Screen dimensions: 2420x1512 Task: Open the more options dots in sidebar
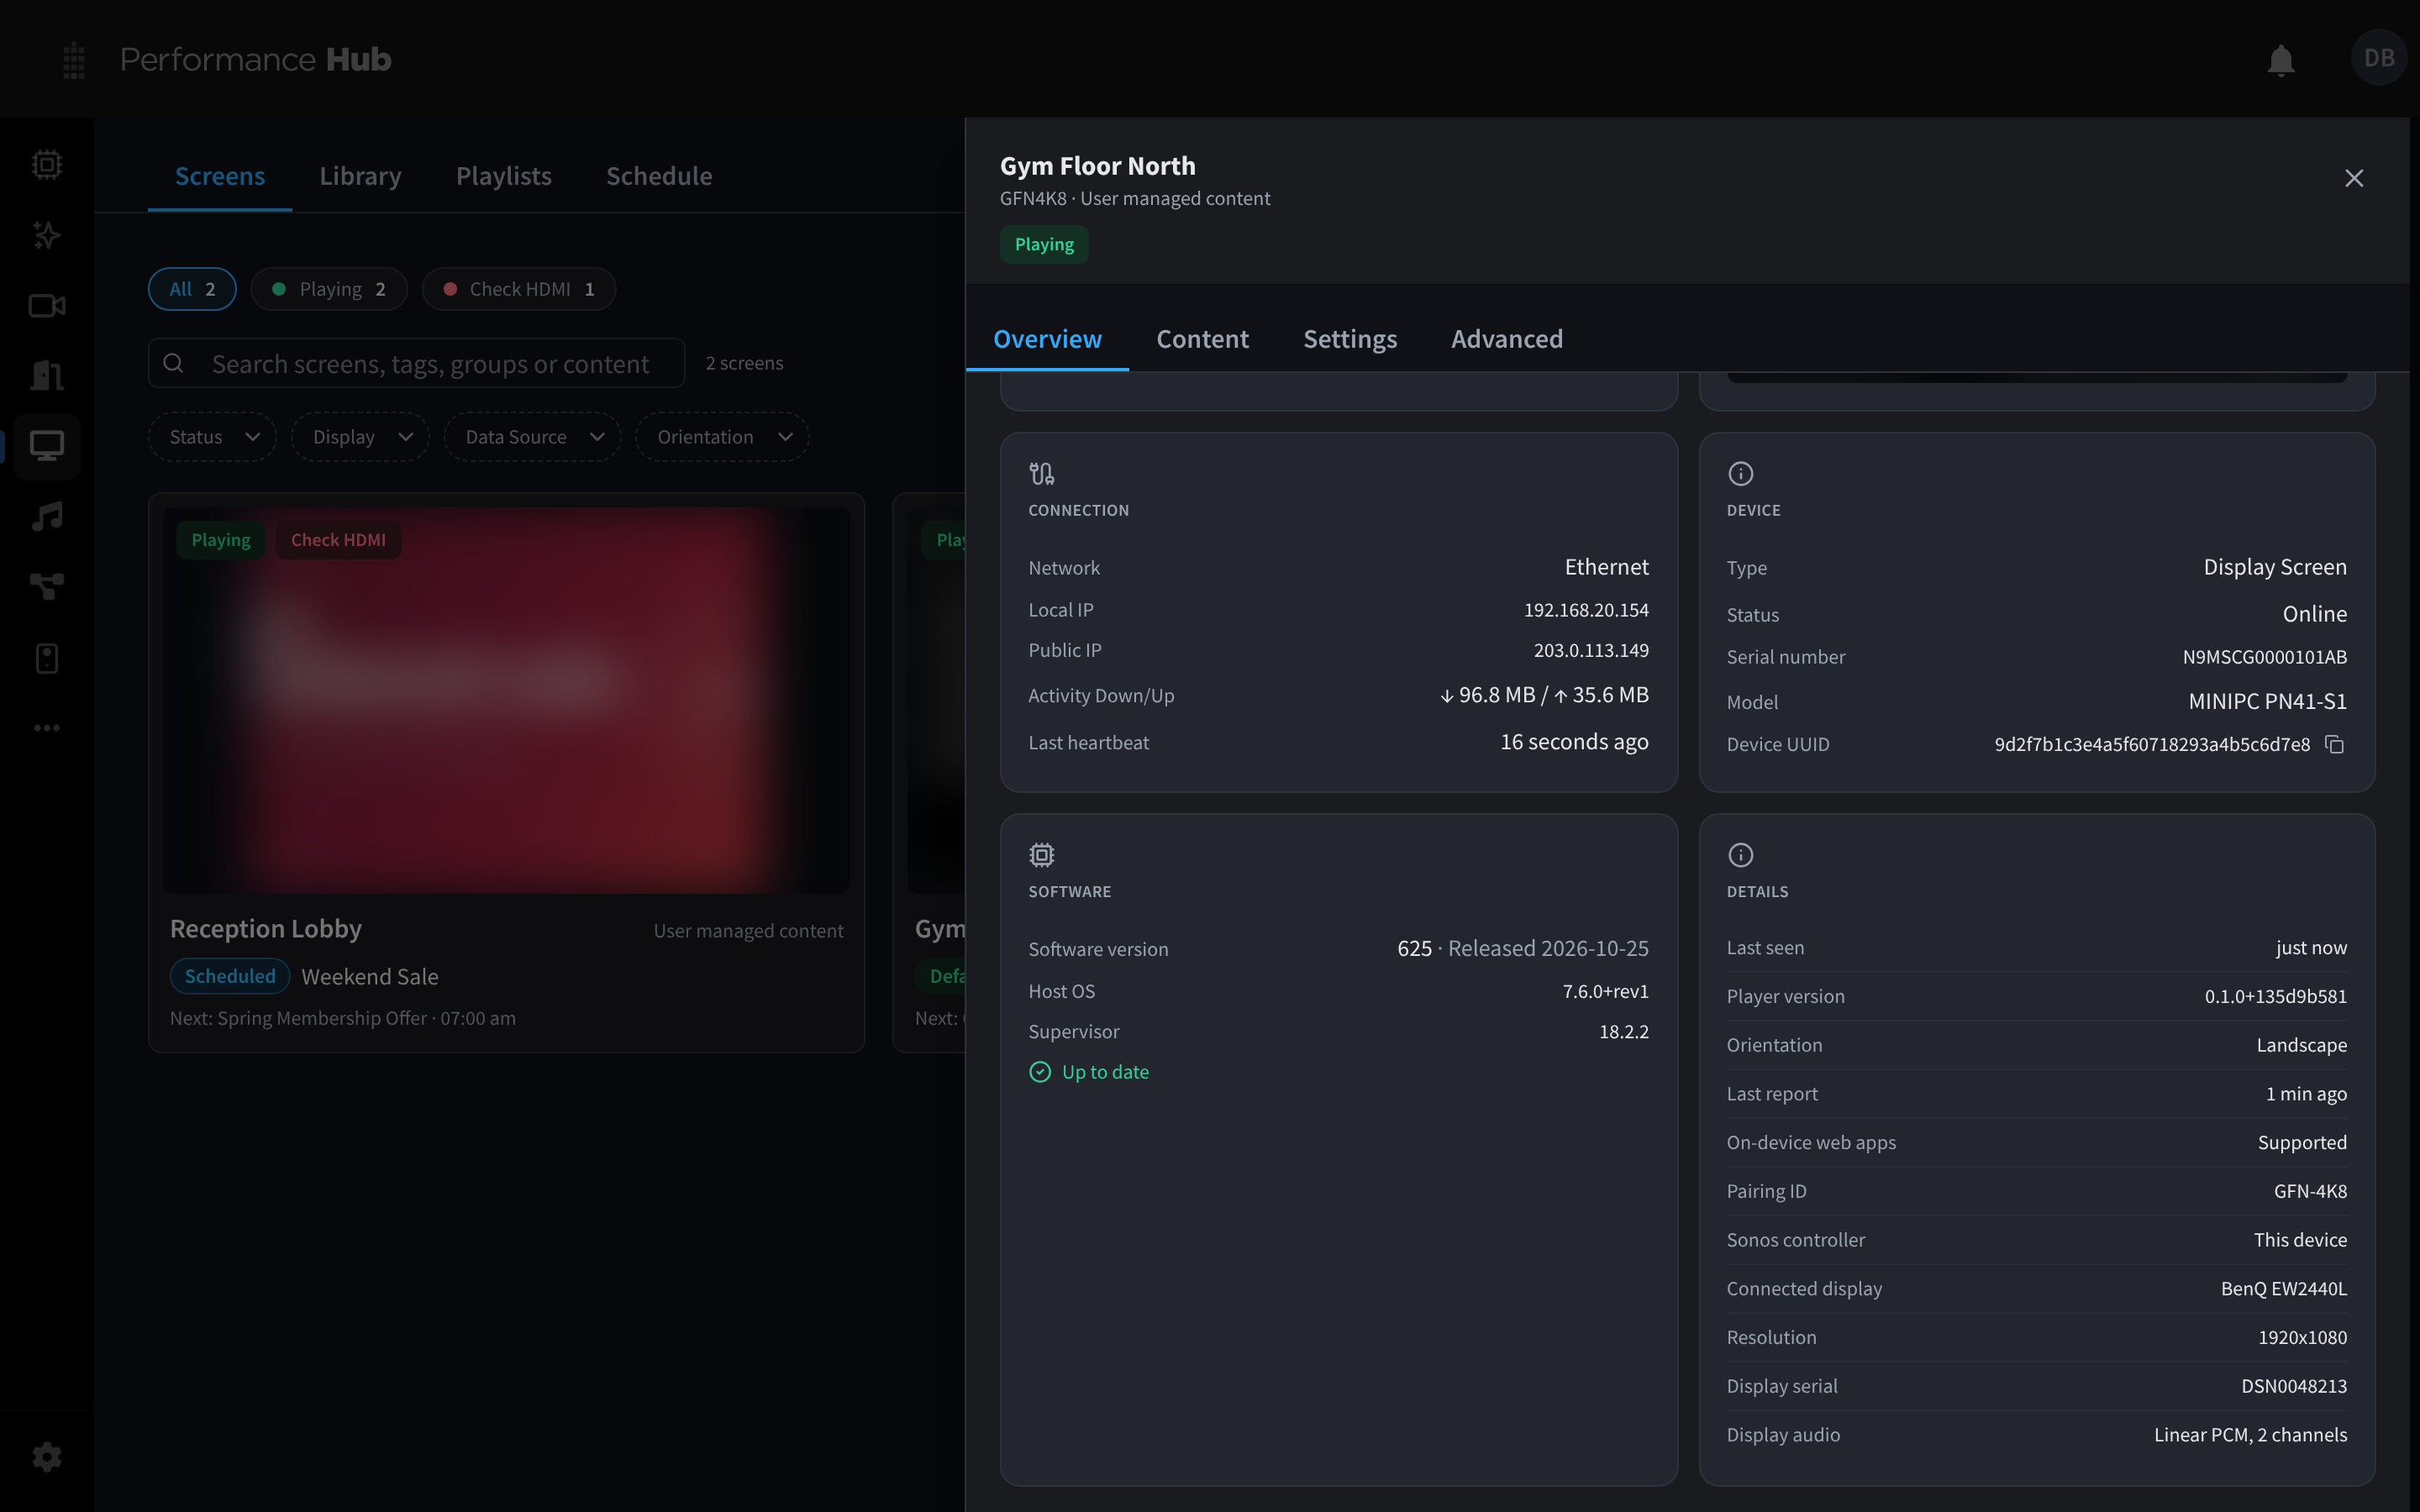pos(47,728)
